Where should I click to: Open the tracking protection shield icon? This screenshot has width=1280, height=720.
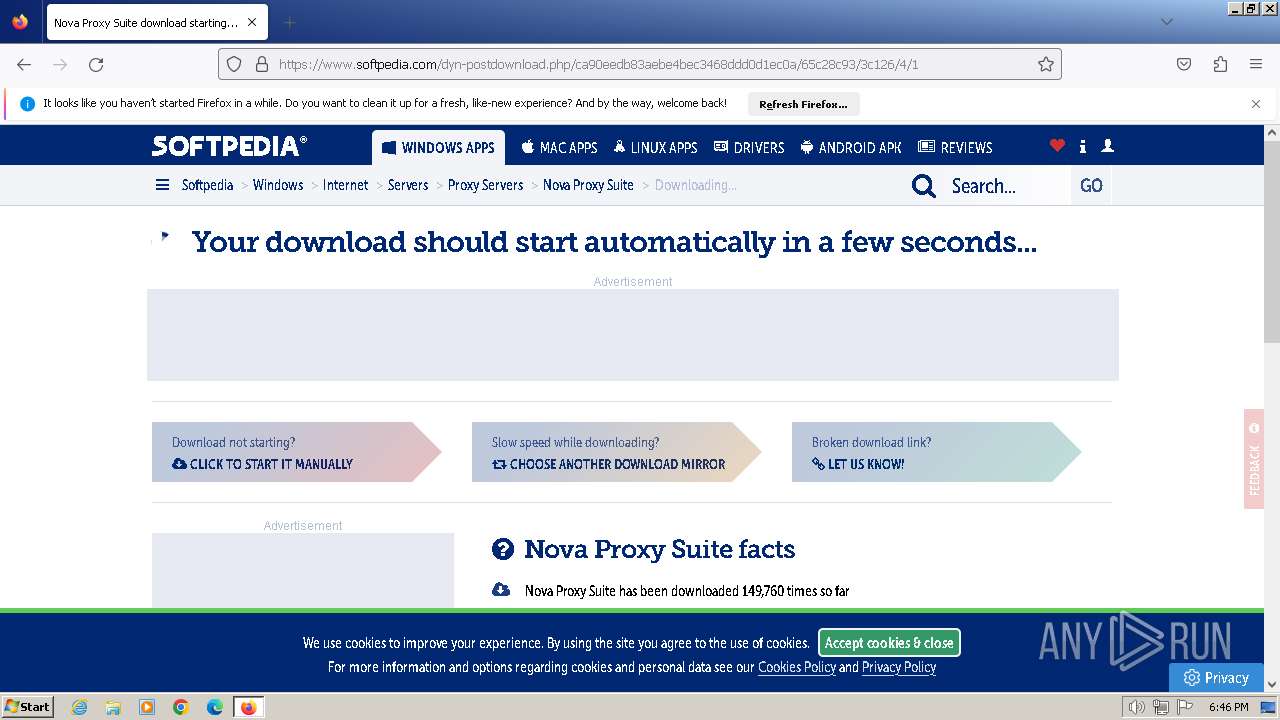(x=234, y=64)
